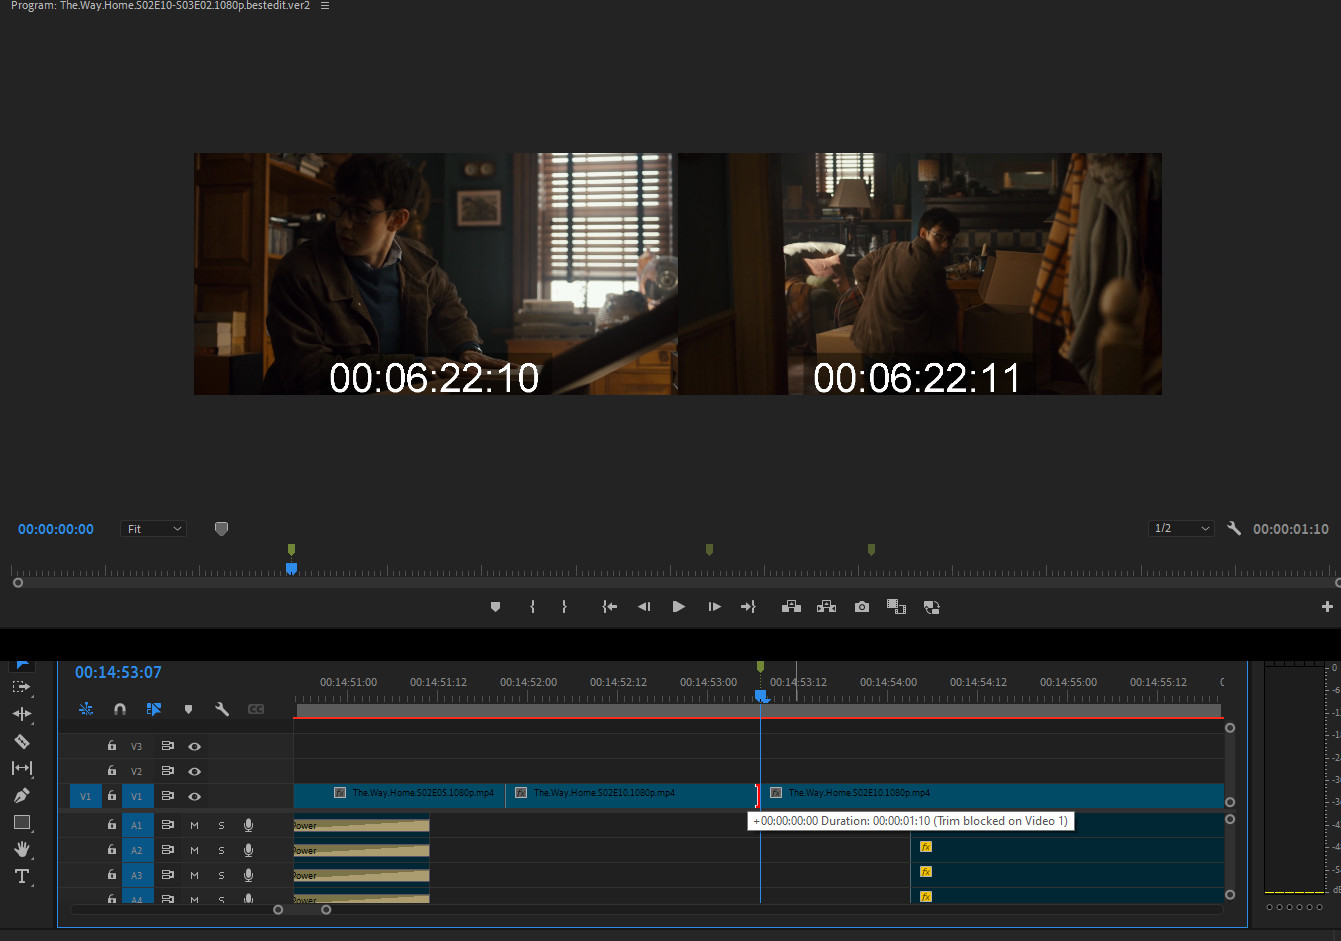1341x941 pixels.
Task: Lock the V1 track
Action: [x=112, y=796]
